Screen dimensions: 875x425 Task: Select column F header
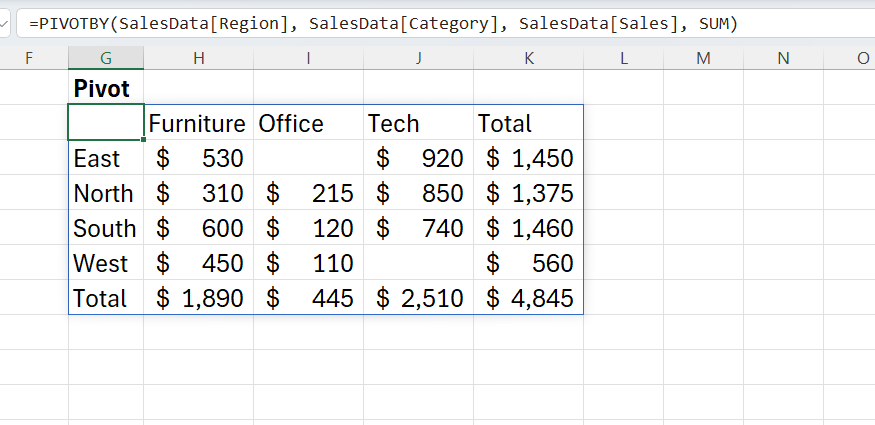coord(29,58)
